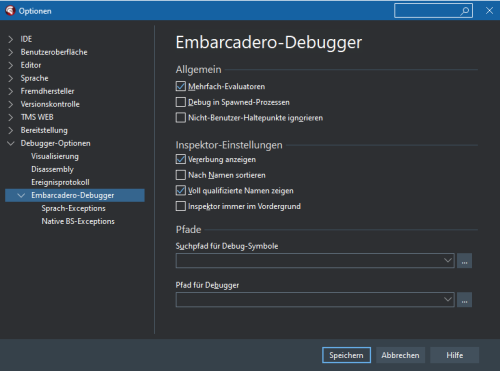Image resolution: width=500 pixels, height=371 pixels.
Task: Select the TMS WEB tree label
Action: tap(37, 117)
